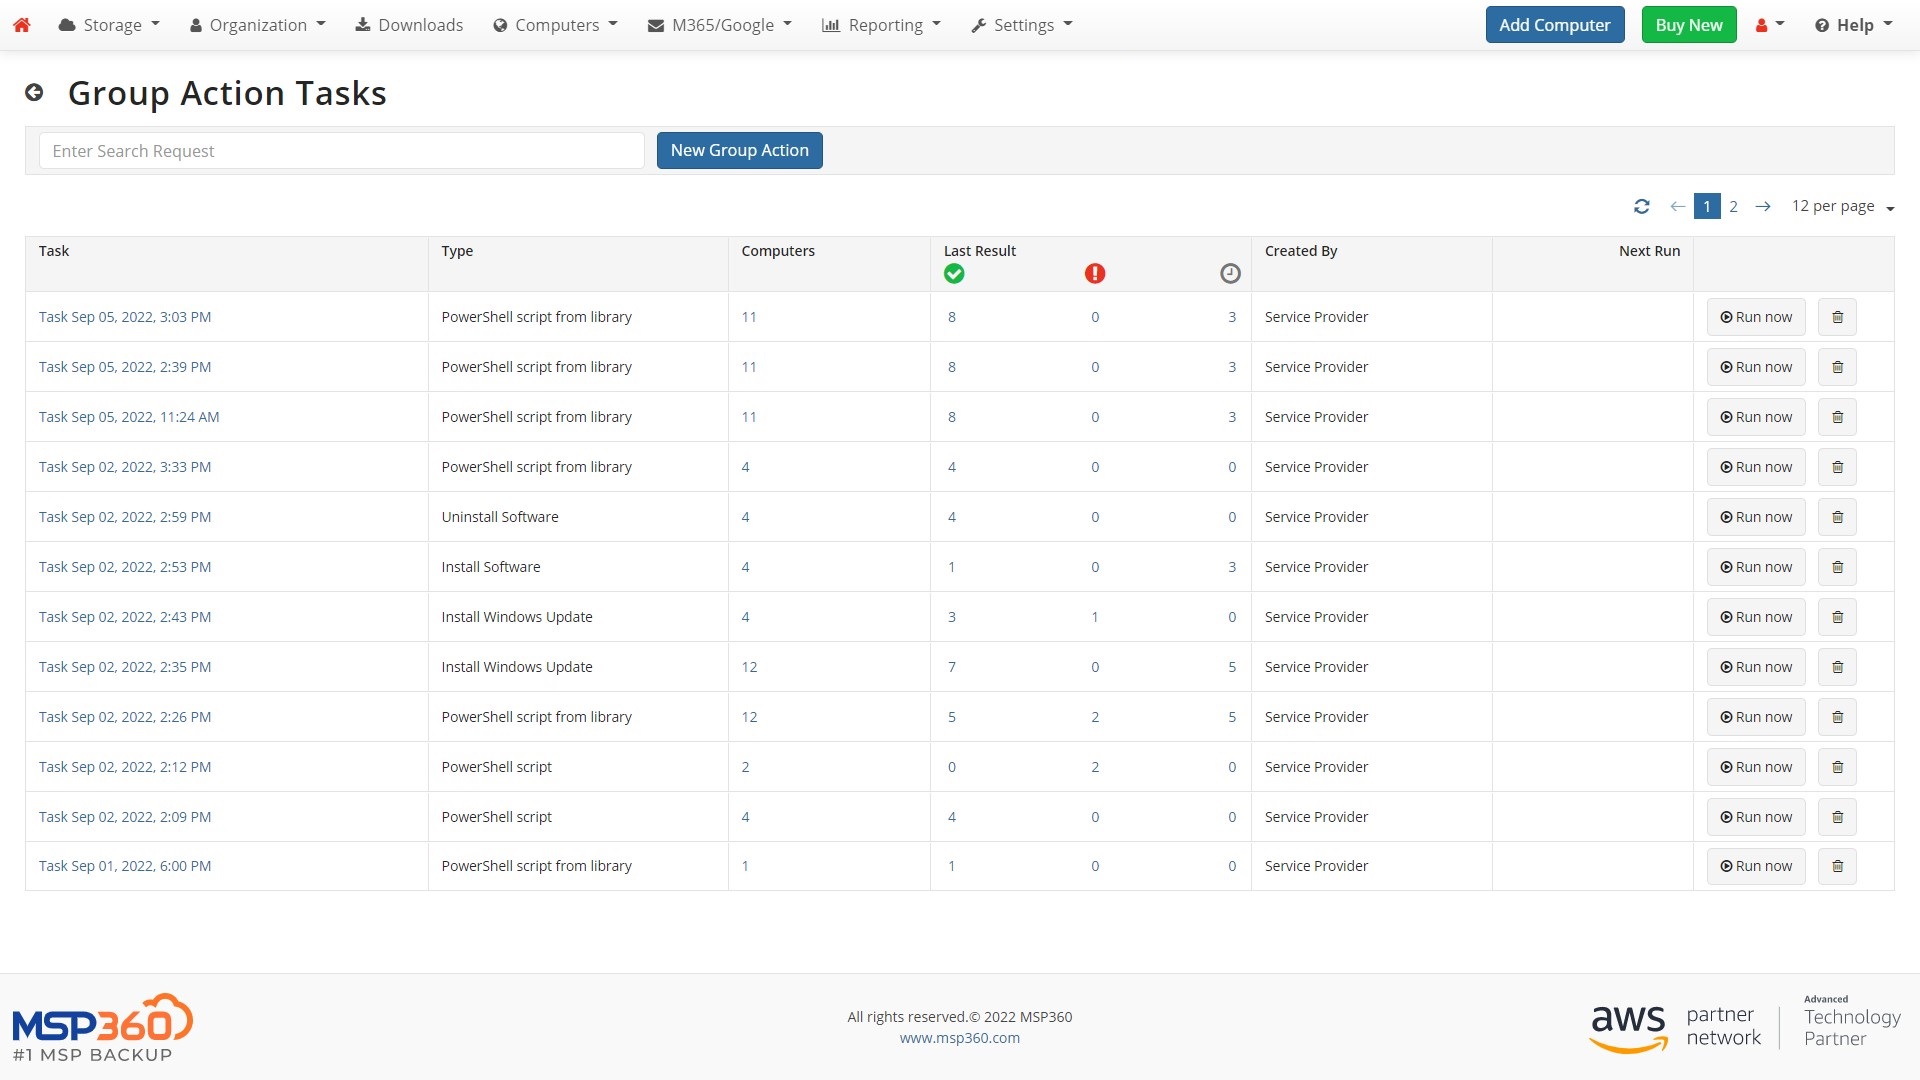Screen dimensions: 1920x1080
Task: Change the 12 per page setting
Action: tap(1843, 206)
